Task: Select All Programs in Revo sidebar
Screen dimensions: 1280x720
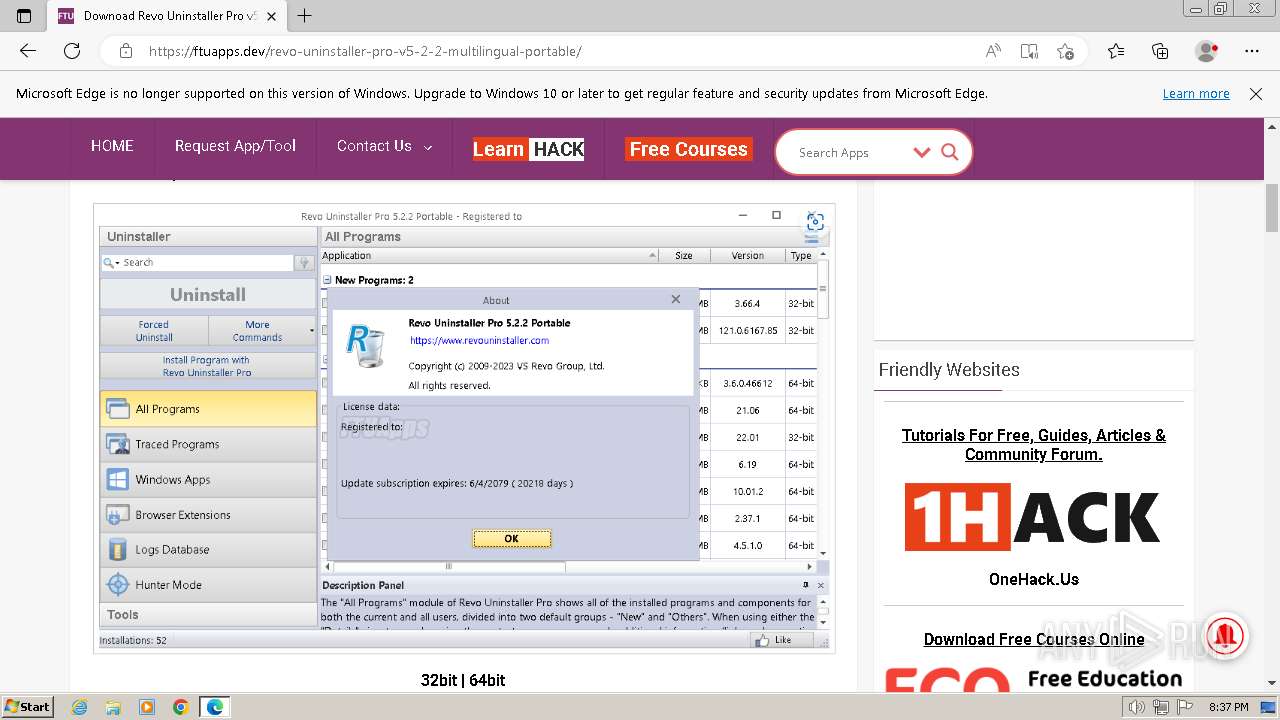Action: [208, 409]
